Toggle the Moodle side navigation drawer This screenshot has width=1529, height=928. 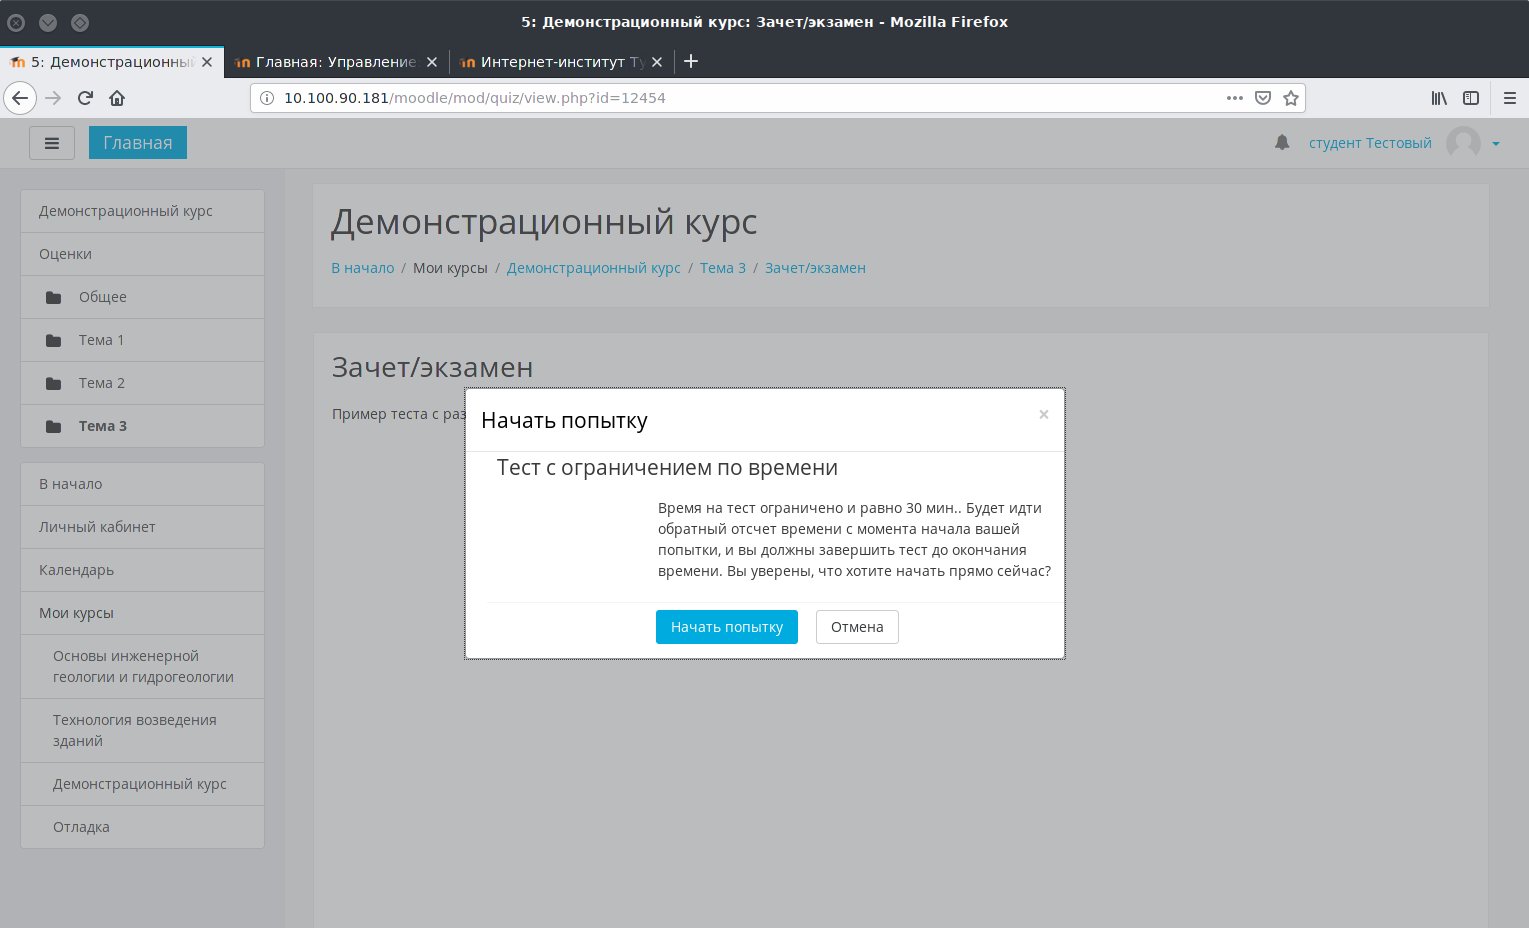coord(52,143)
